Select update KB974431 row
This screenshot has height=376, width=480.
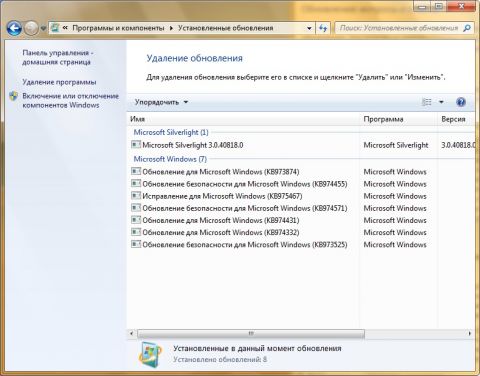221,220
